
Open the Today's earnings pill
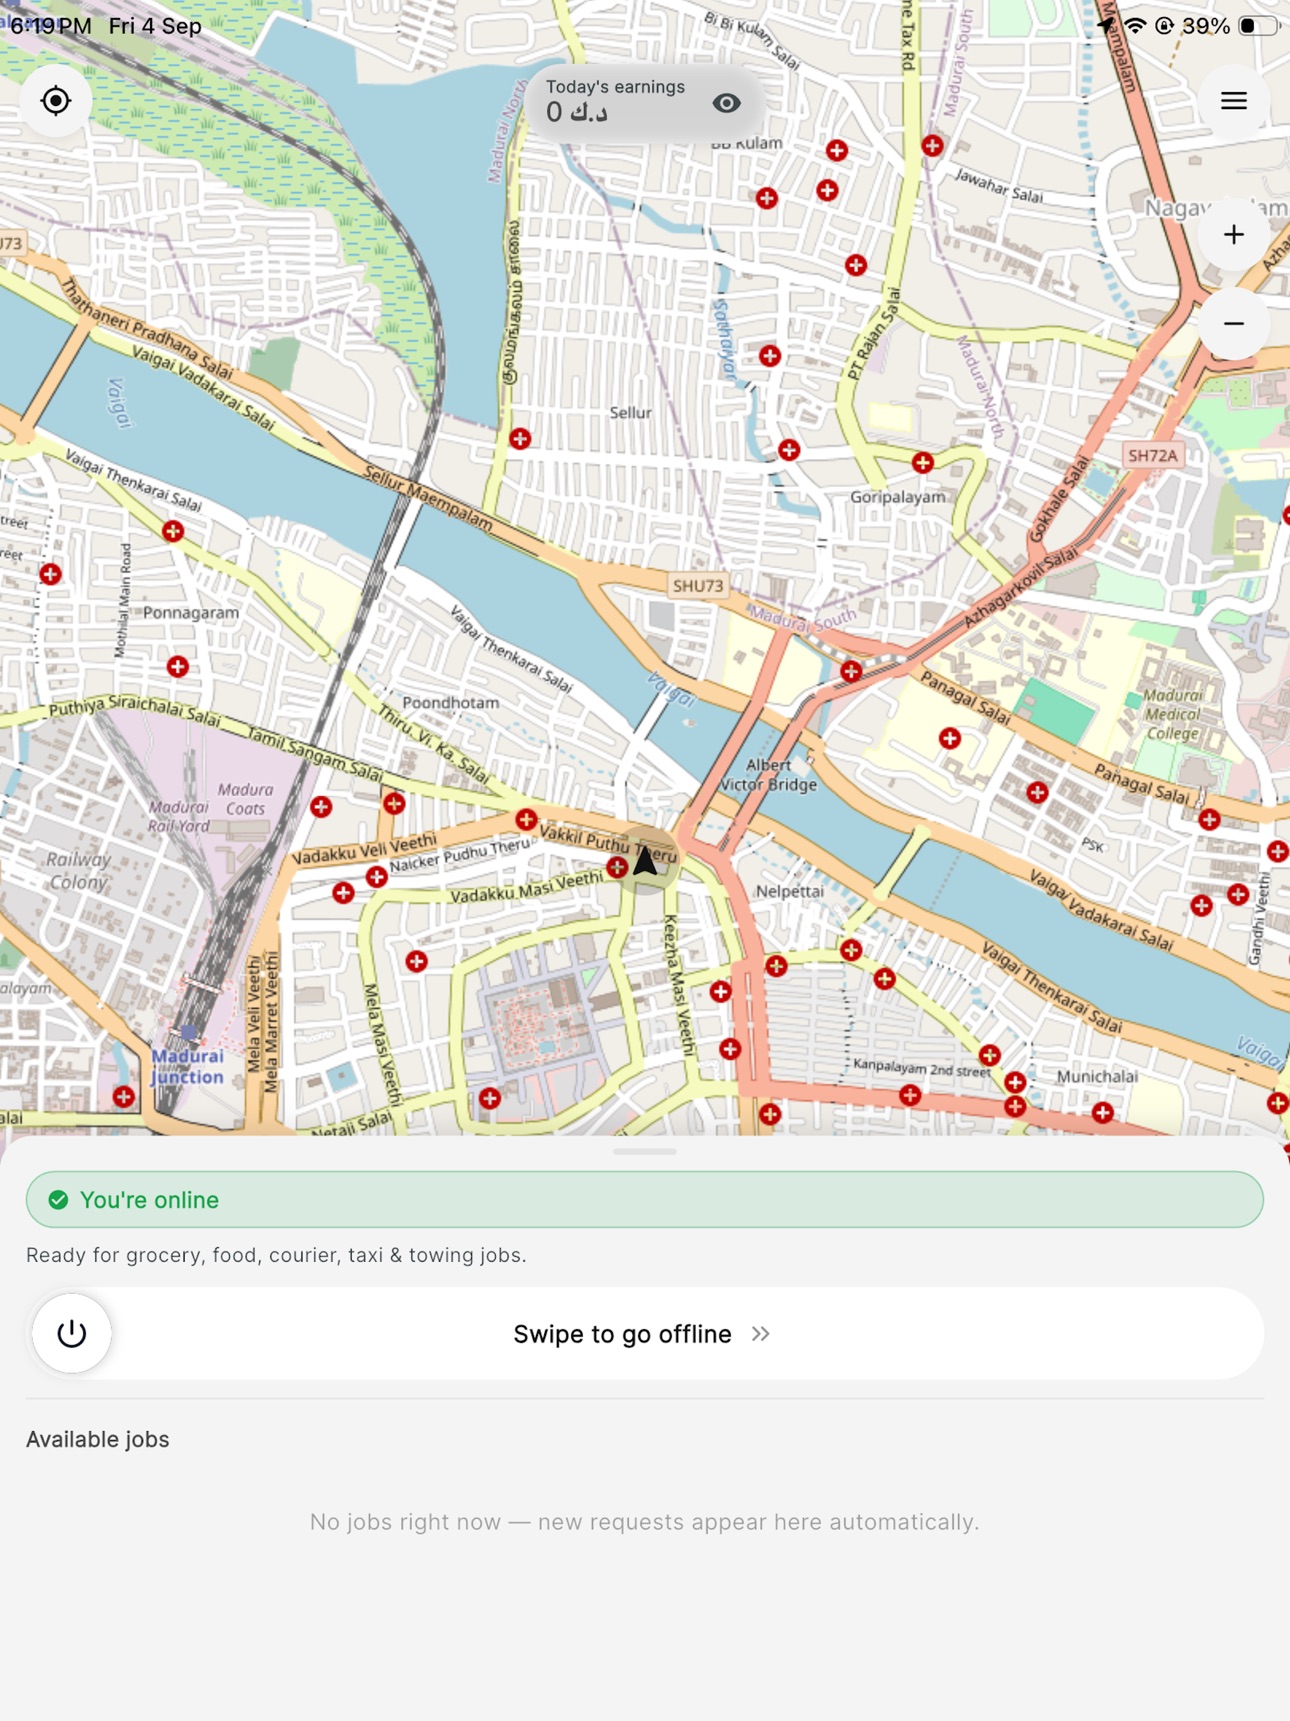pos(645,102)
